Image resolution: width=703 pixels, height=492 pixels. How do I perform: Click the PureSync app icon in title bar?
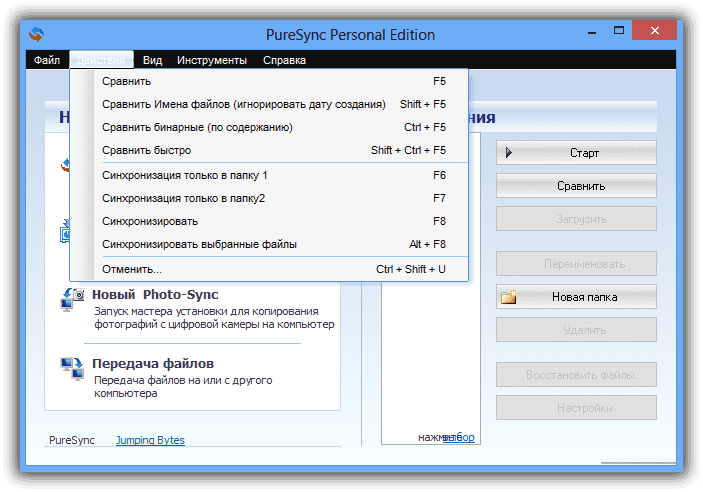click(37, 35)
